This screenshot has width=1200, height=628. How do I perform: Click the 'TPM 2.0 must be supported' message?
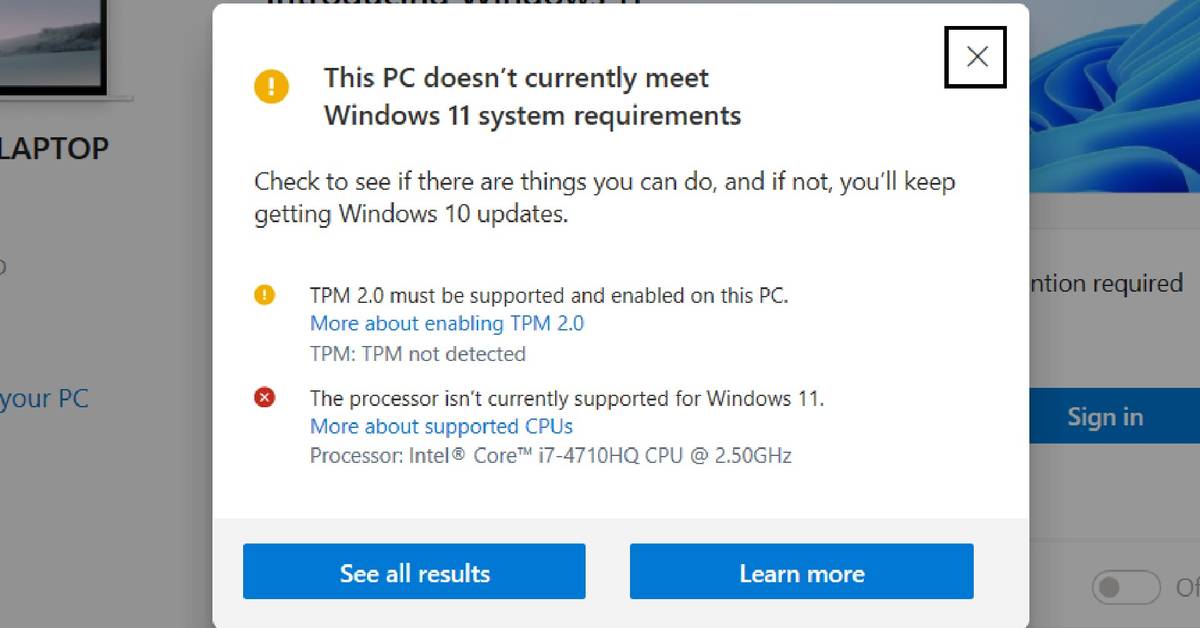[549, 295]
